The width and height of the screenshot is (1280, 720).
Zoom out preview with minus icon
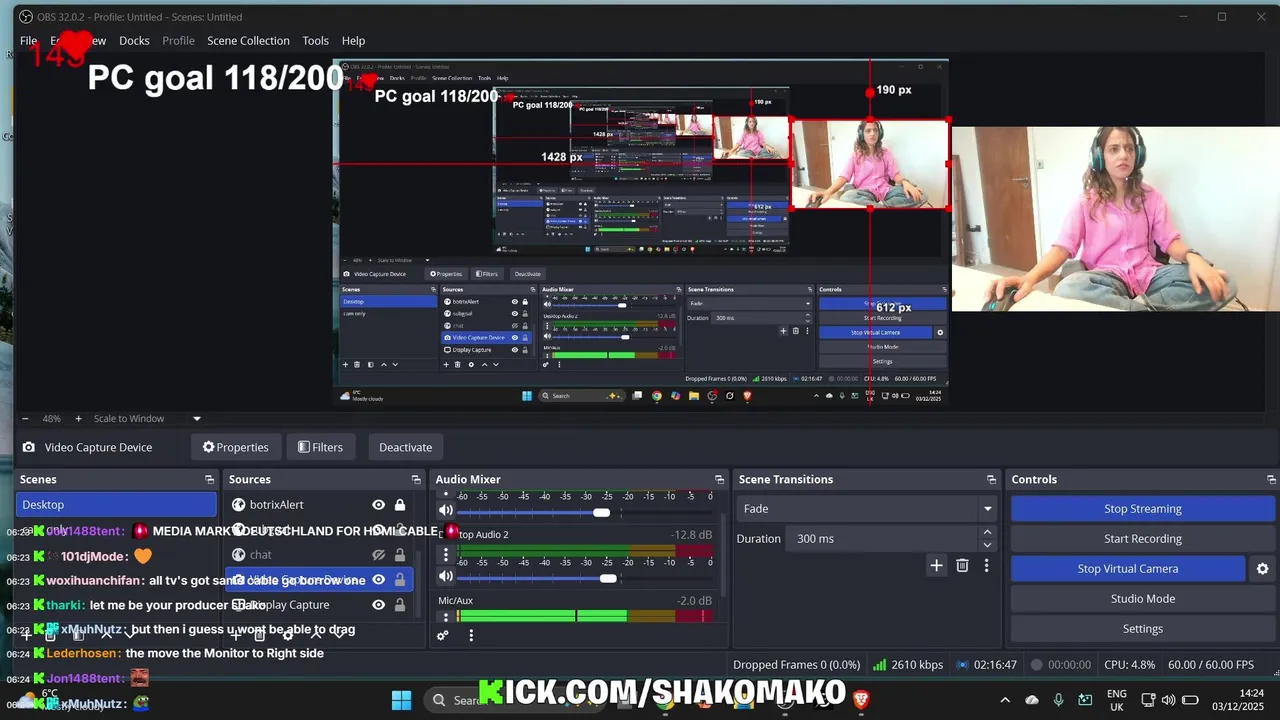(x=25, y=419)
